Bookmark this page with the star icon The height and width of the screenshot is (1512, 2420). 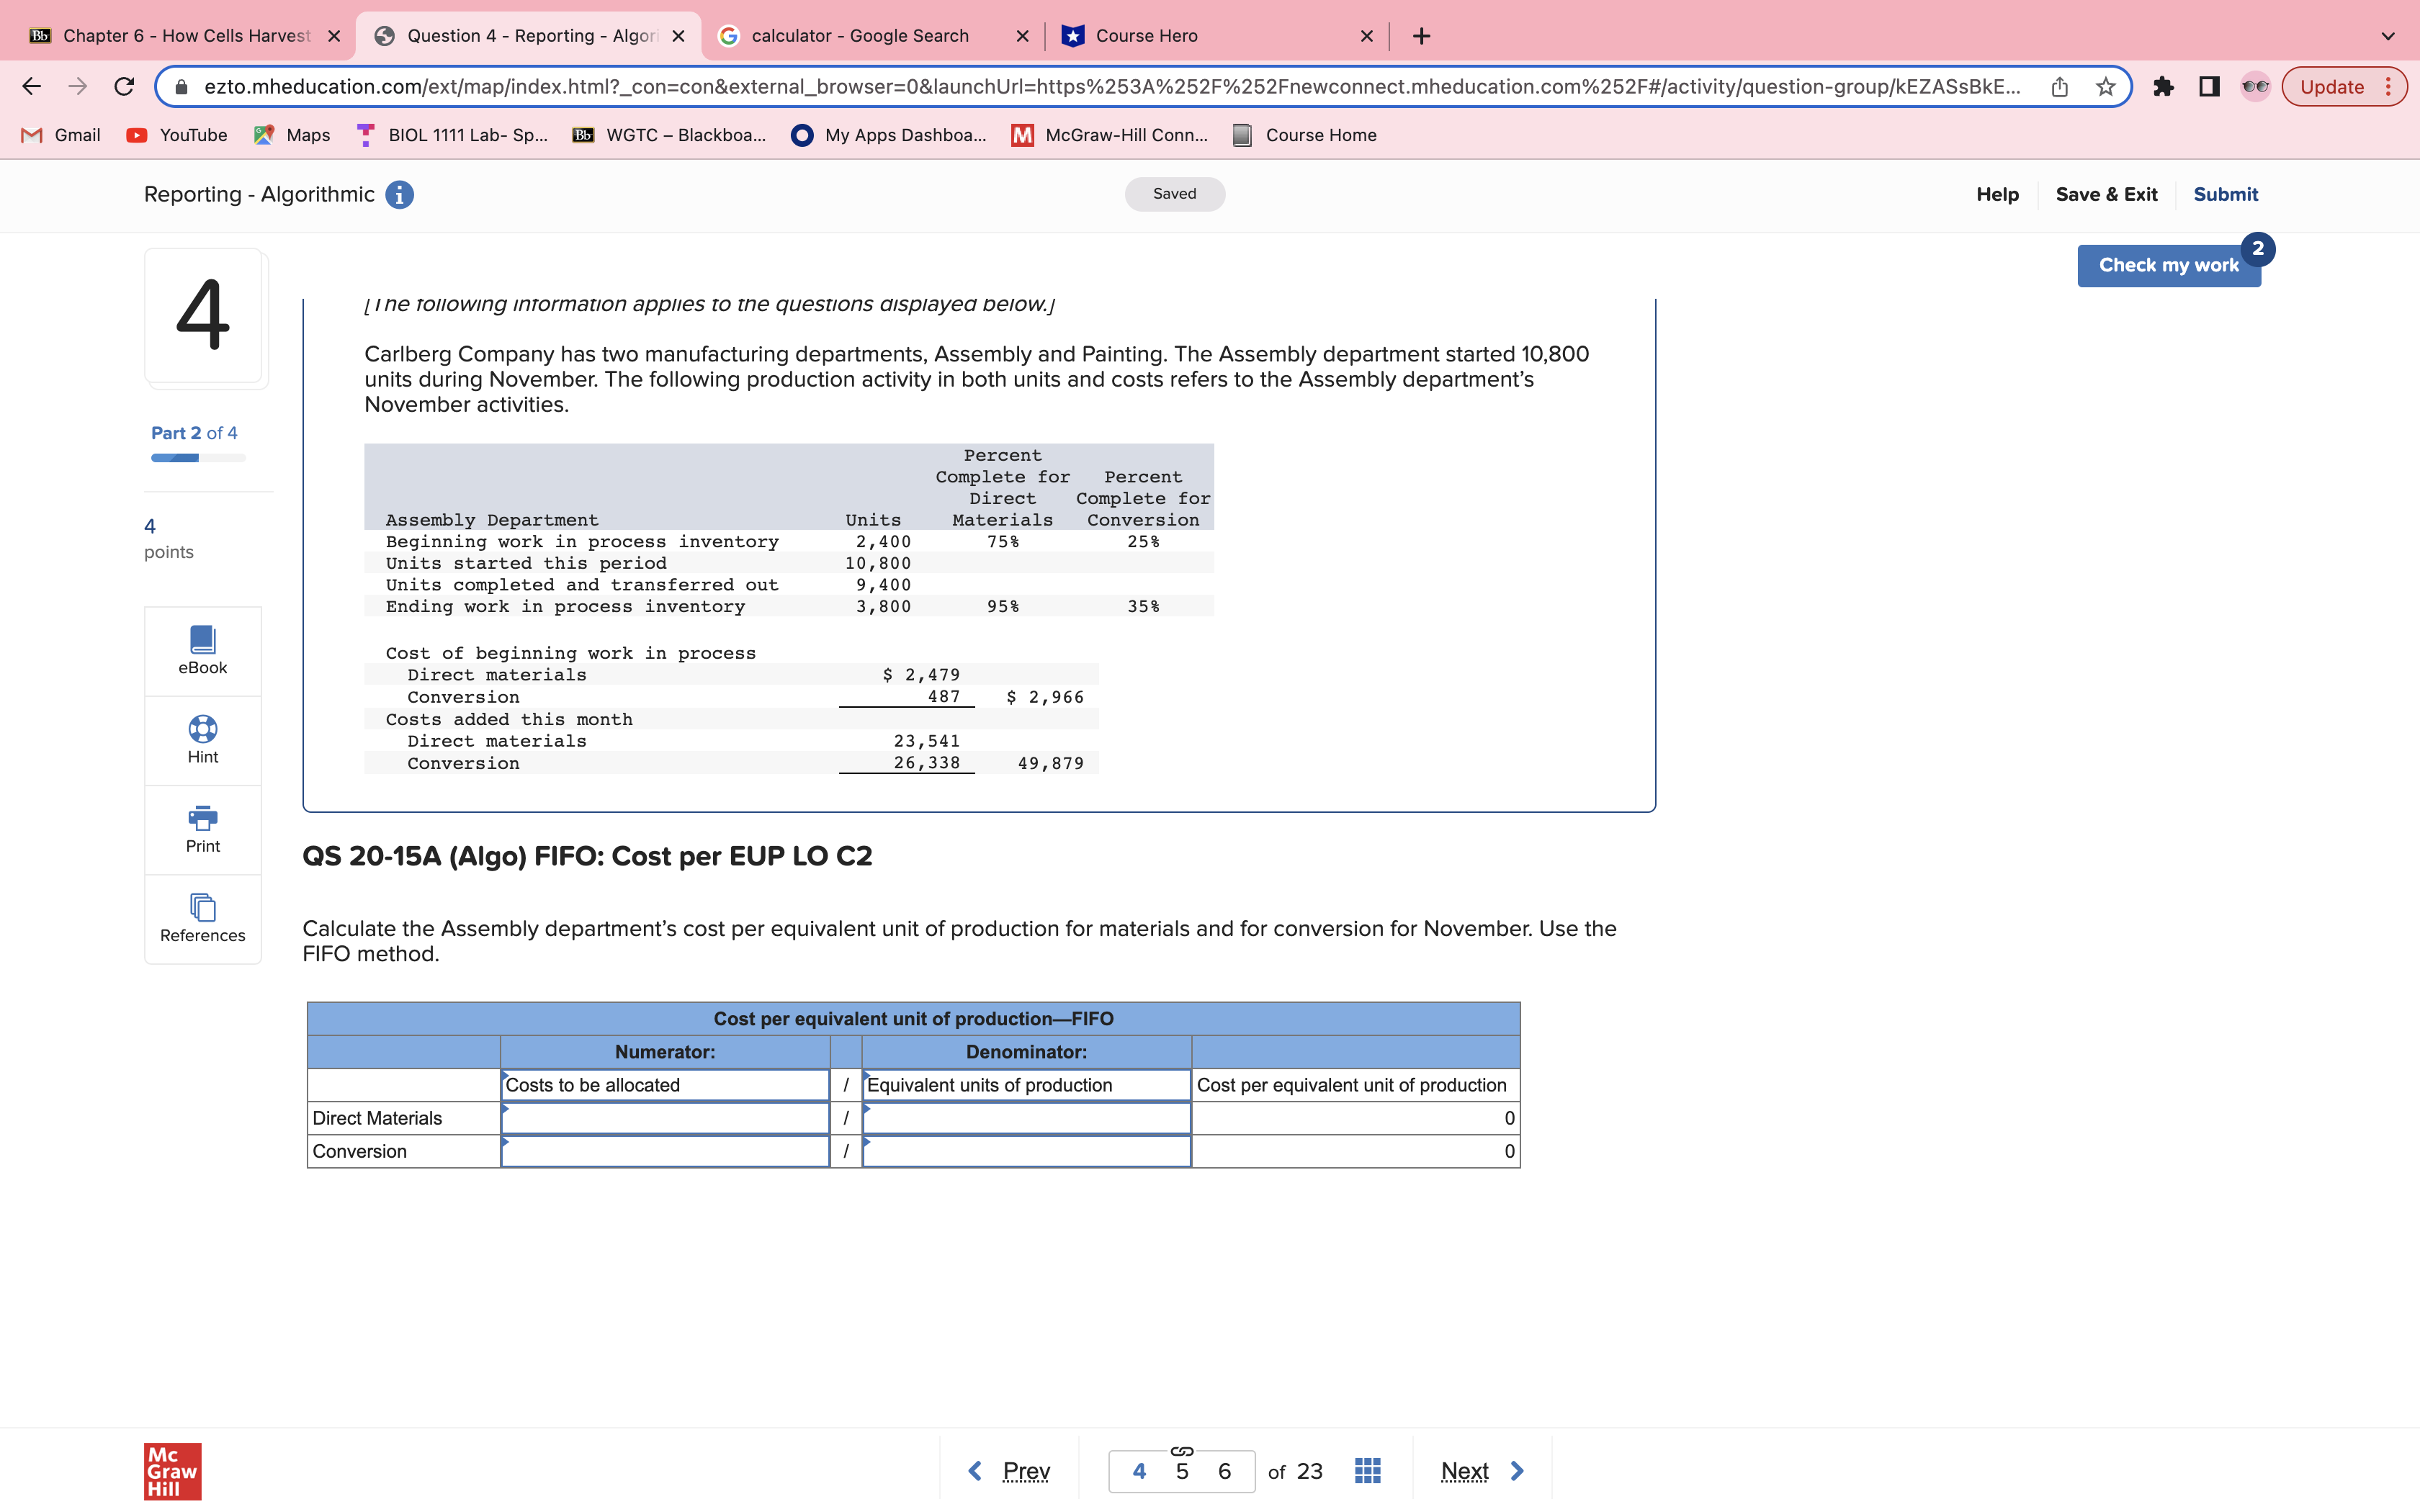pos(2105,87)
